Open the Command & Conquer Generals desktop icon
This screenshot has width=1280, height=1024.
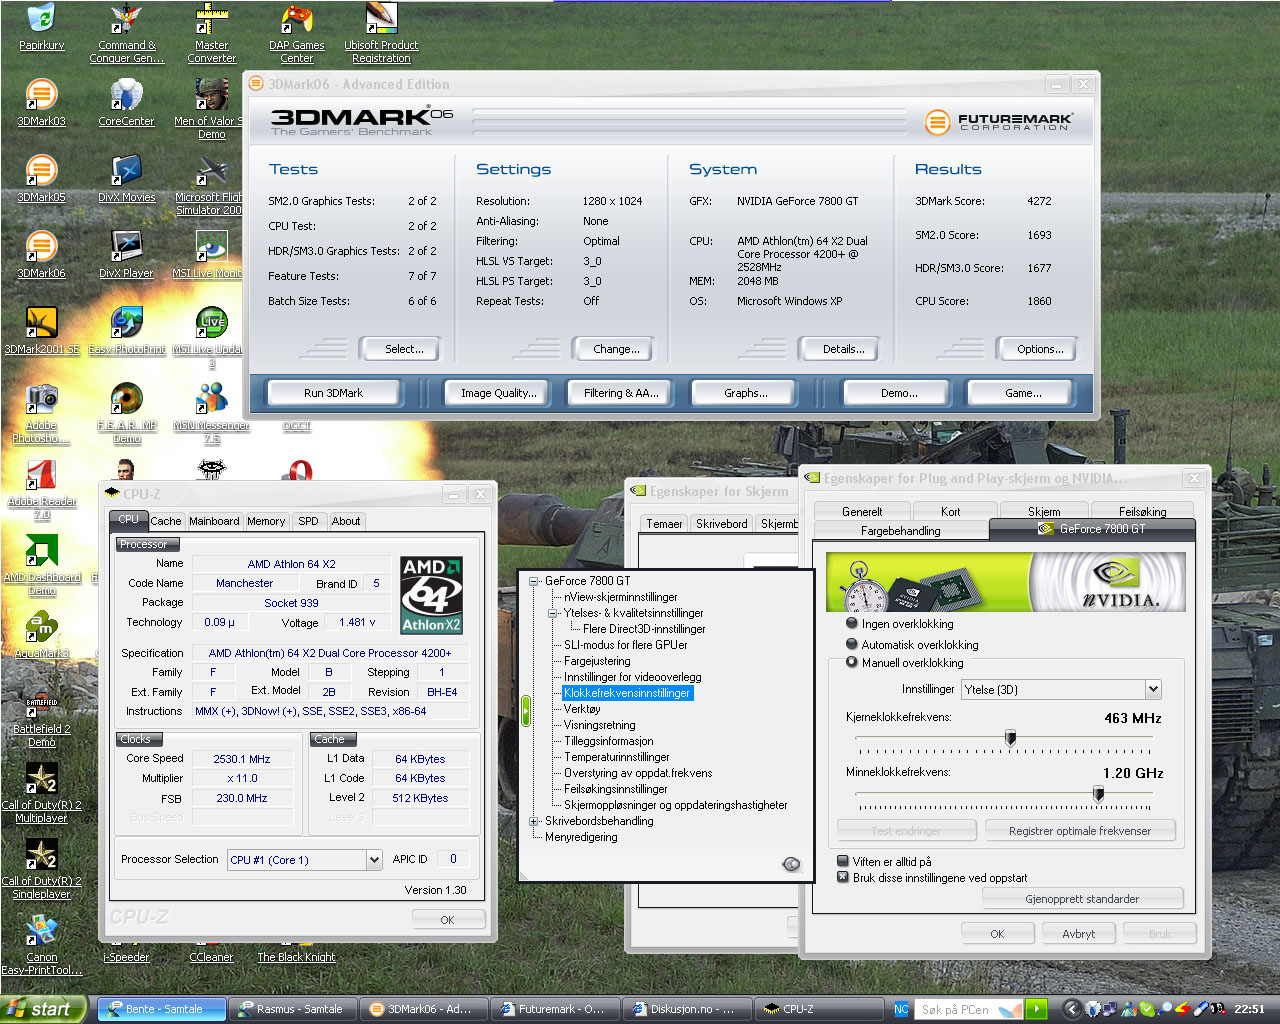click(126, 33)
